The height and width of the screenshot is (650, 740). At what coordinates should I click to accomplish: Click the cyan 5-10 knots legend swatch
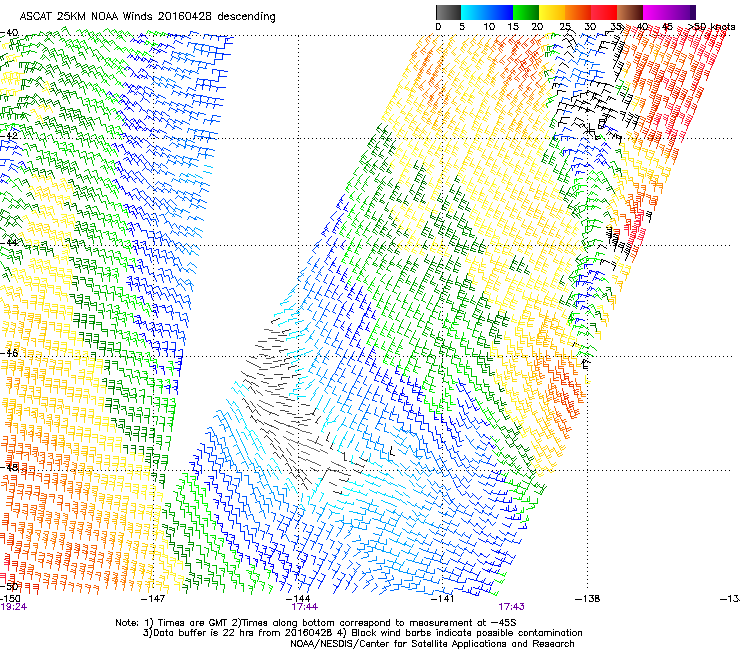click(473, 12)
